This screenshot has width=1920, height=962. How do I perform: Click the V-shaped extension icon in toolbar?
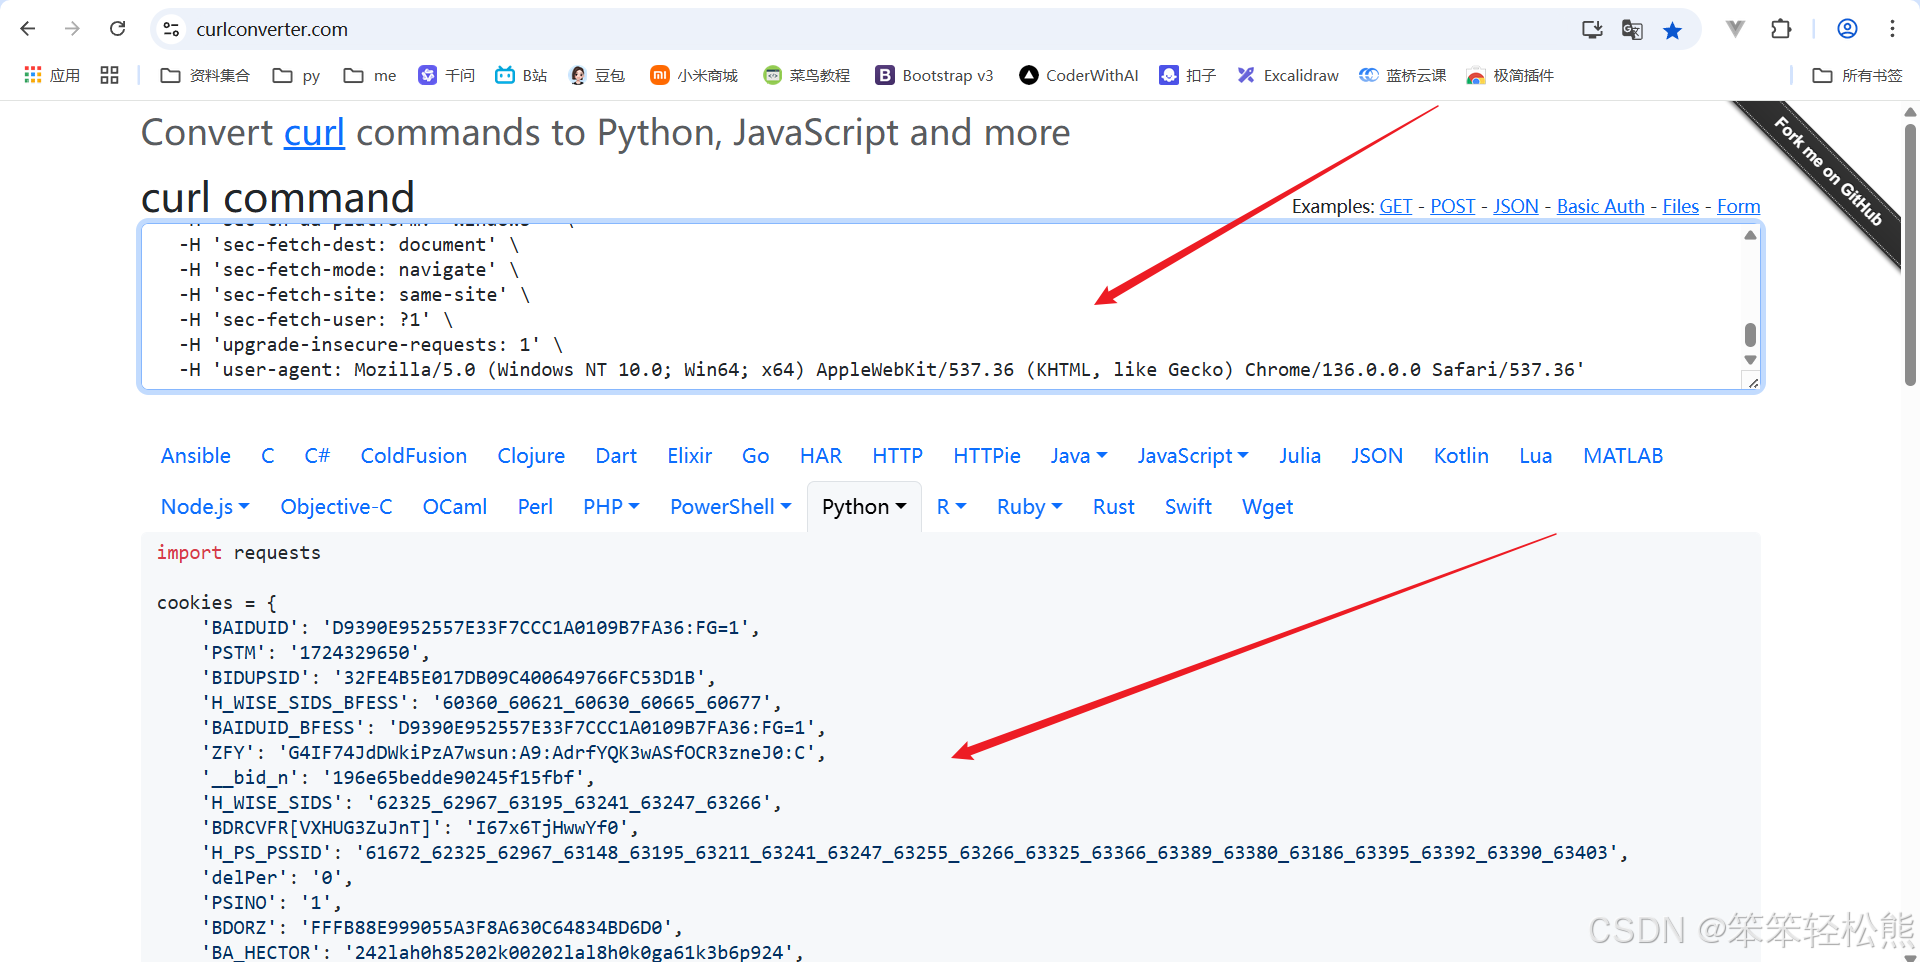tap(1736, 29)
